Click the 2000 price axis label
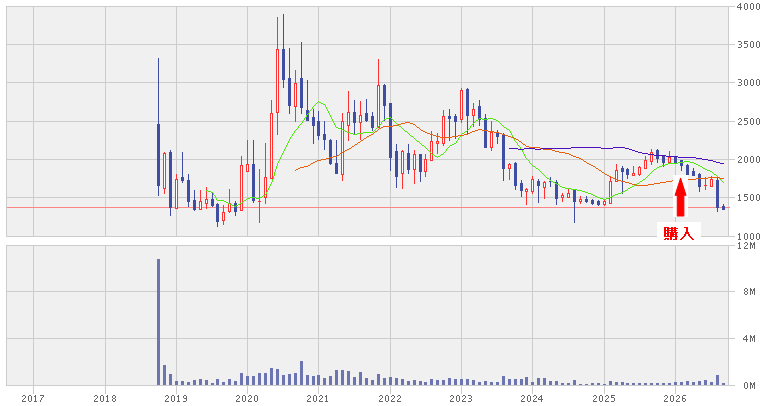This screenshot has height=406, width=762. [748, 160]
